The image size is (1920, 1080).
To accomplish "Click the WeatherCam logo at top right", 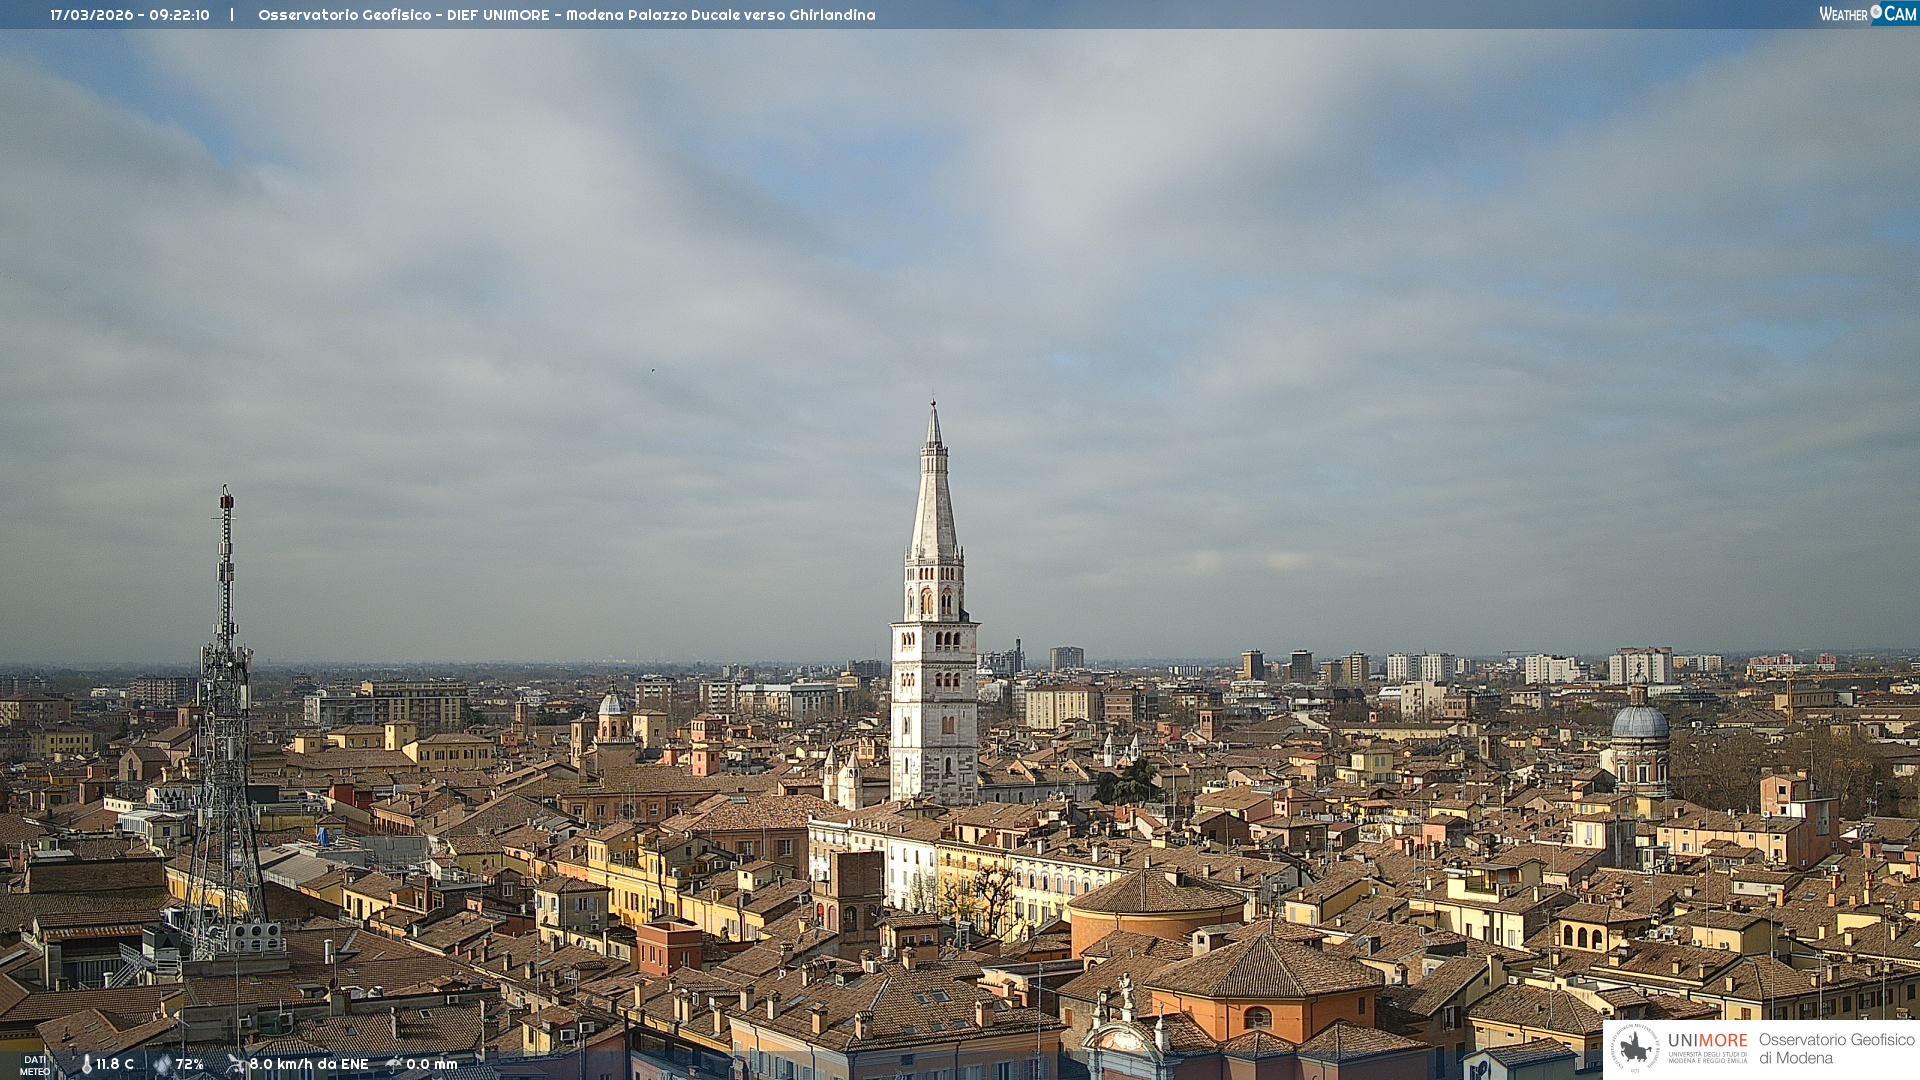I will click(x=1867, y=14).
